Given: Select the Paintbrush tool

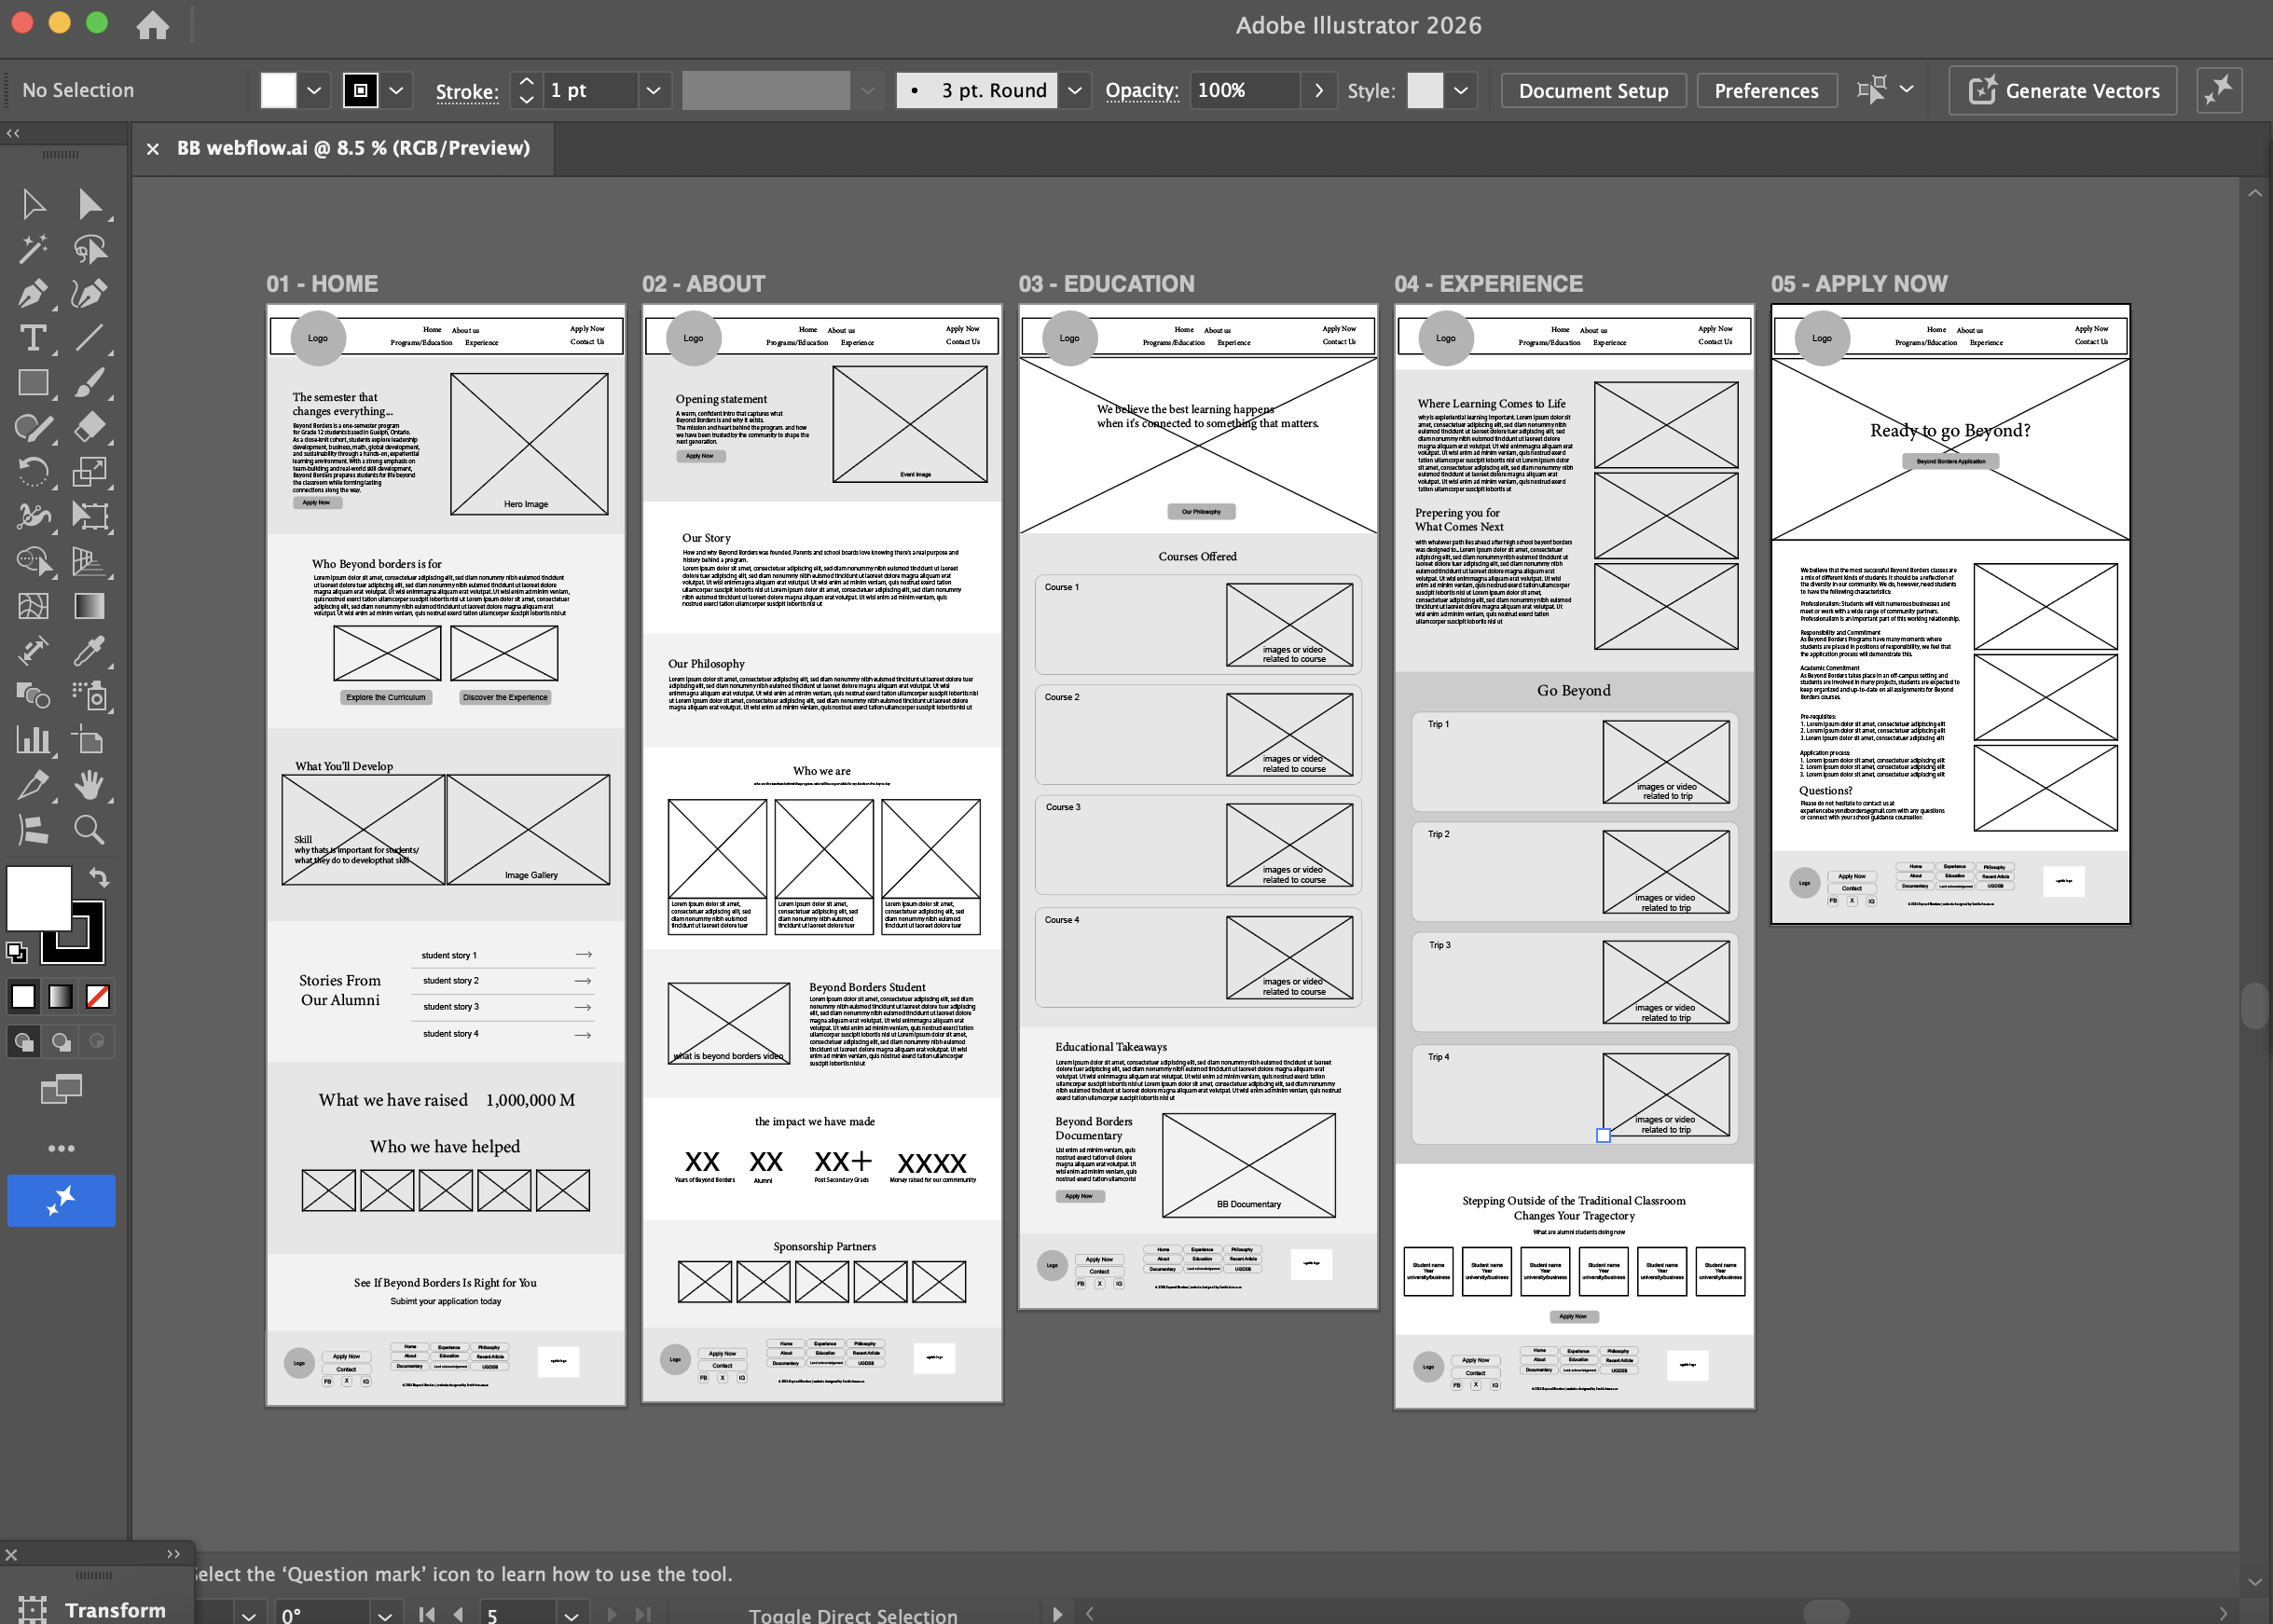Looking at the screenshot, I should point(90,383).
